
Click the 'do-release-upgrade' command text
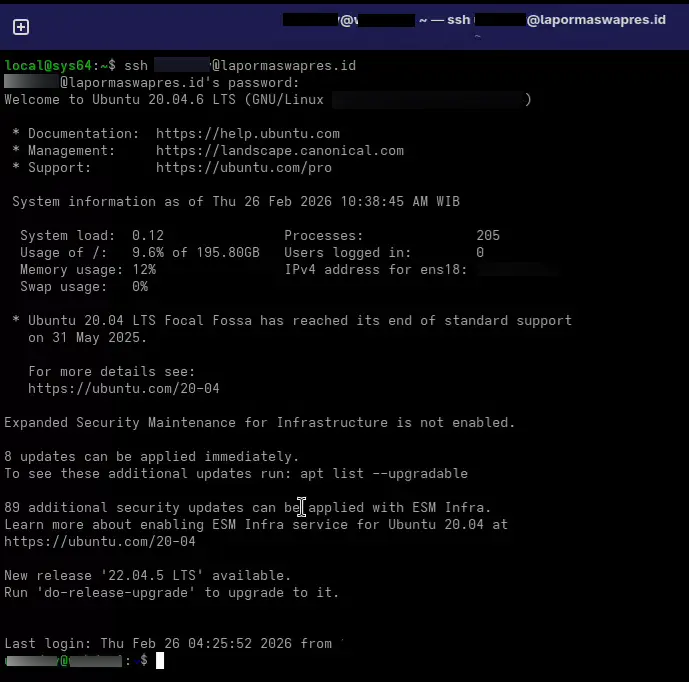pos(116,593)
